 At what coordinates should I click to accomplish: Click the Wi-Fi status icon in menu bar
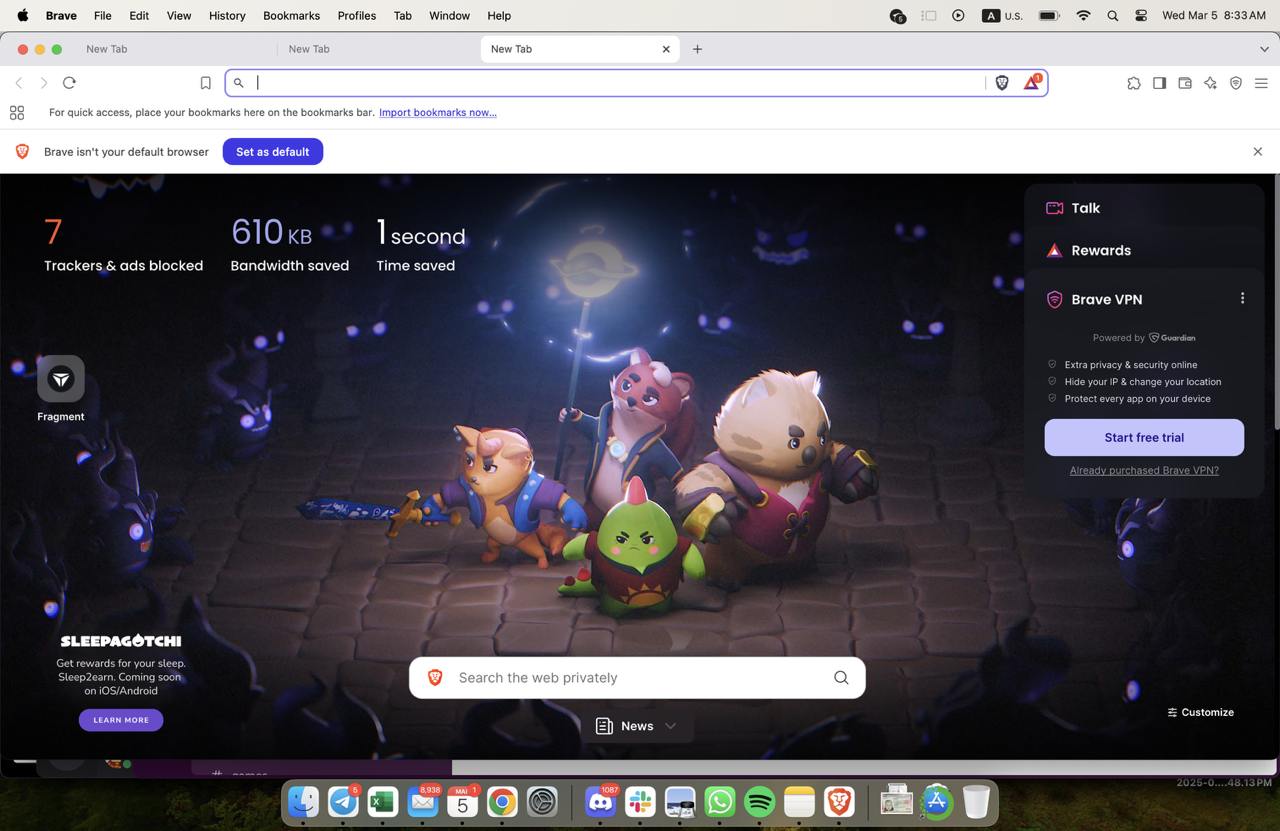tap(1083, 15)
